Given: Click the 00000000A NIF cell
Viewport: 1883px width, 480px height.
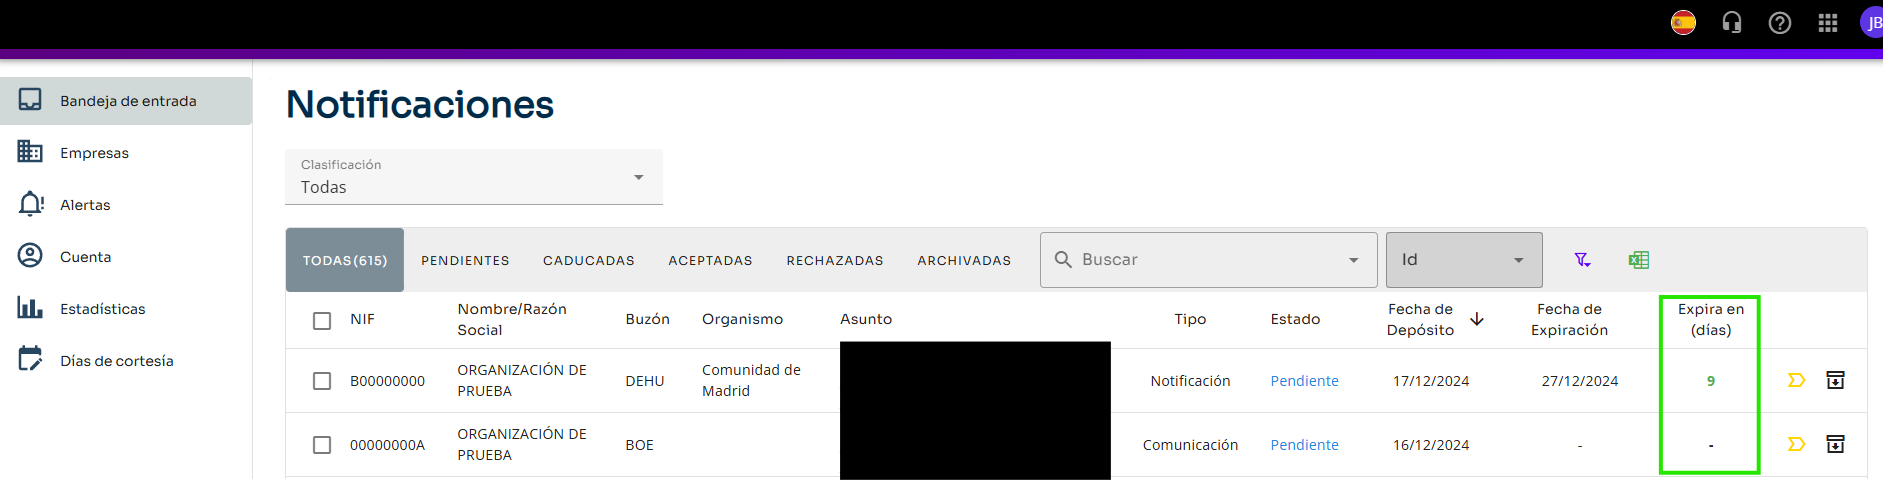Looking at the screenshot, I should point(387,445).
